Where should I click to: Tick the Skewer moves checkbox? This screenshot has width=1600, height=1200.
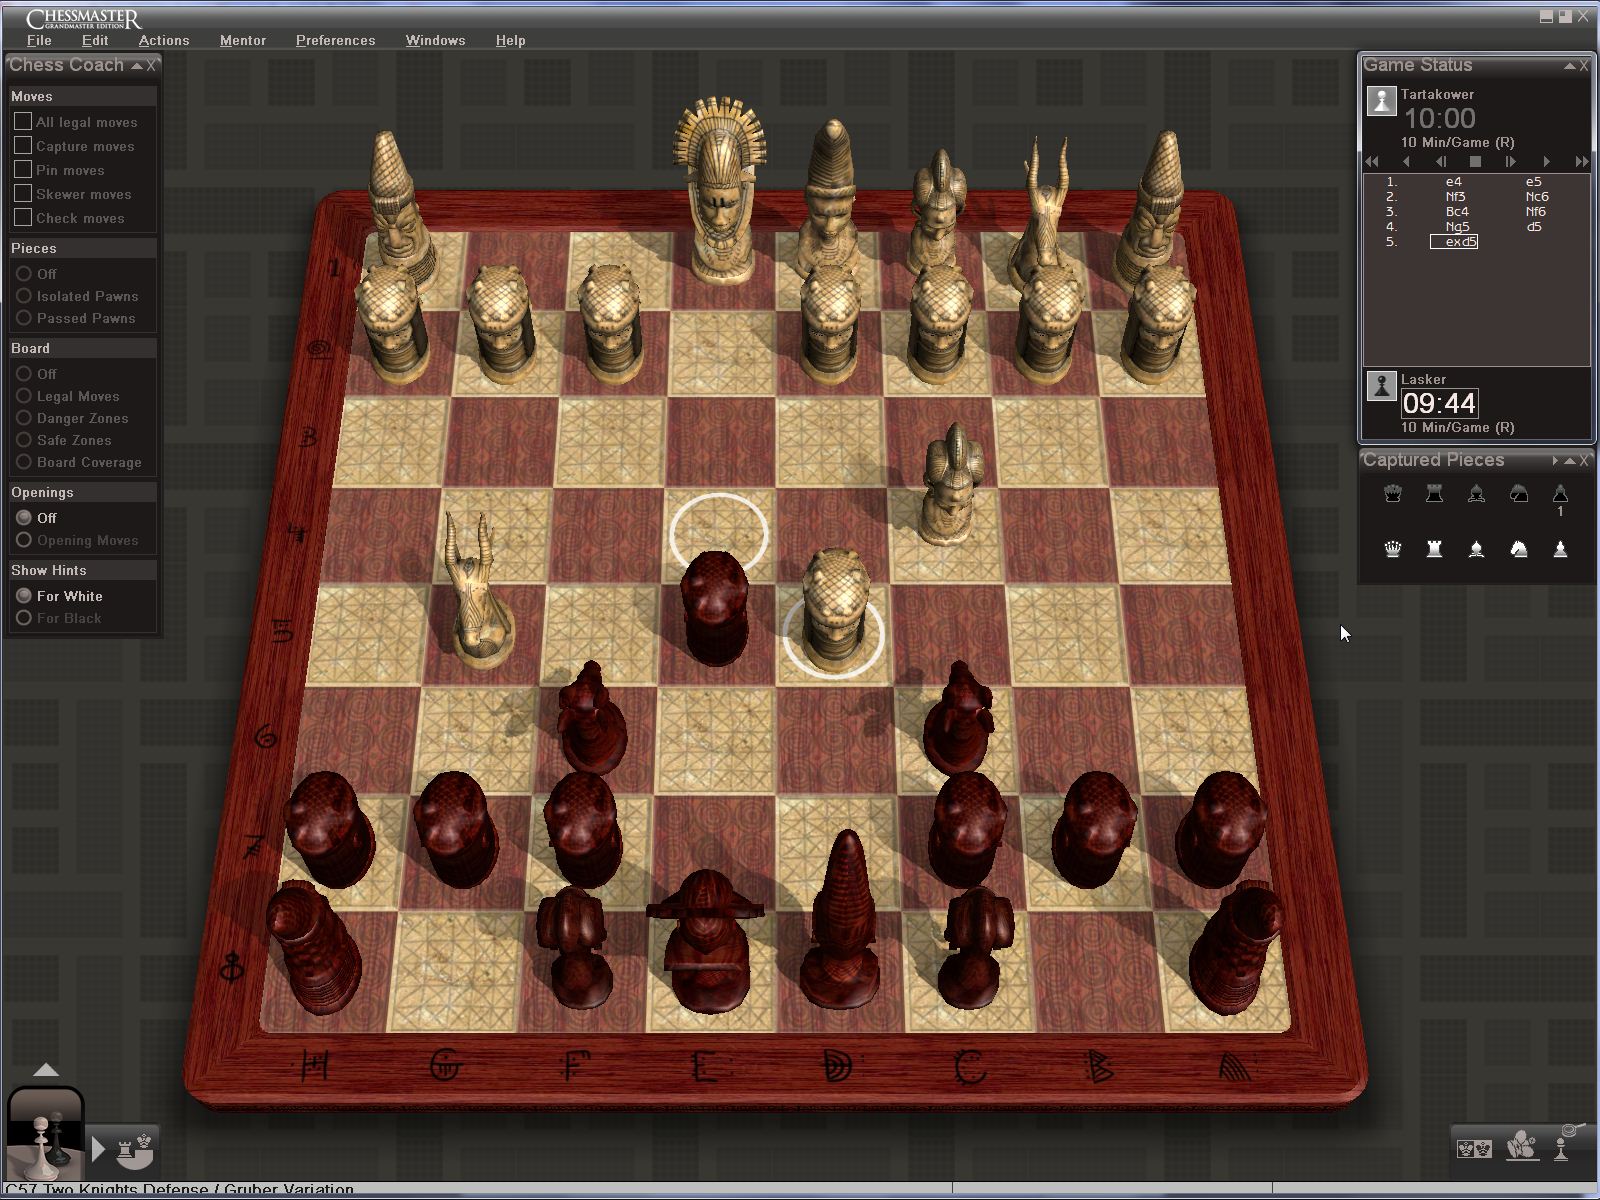[23, 193]
